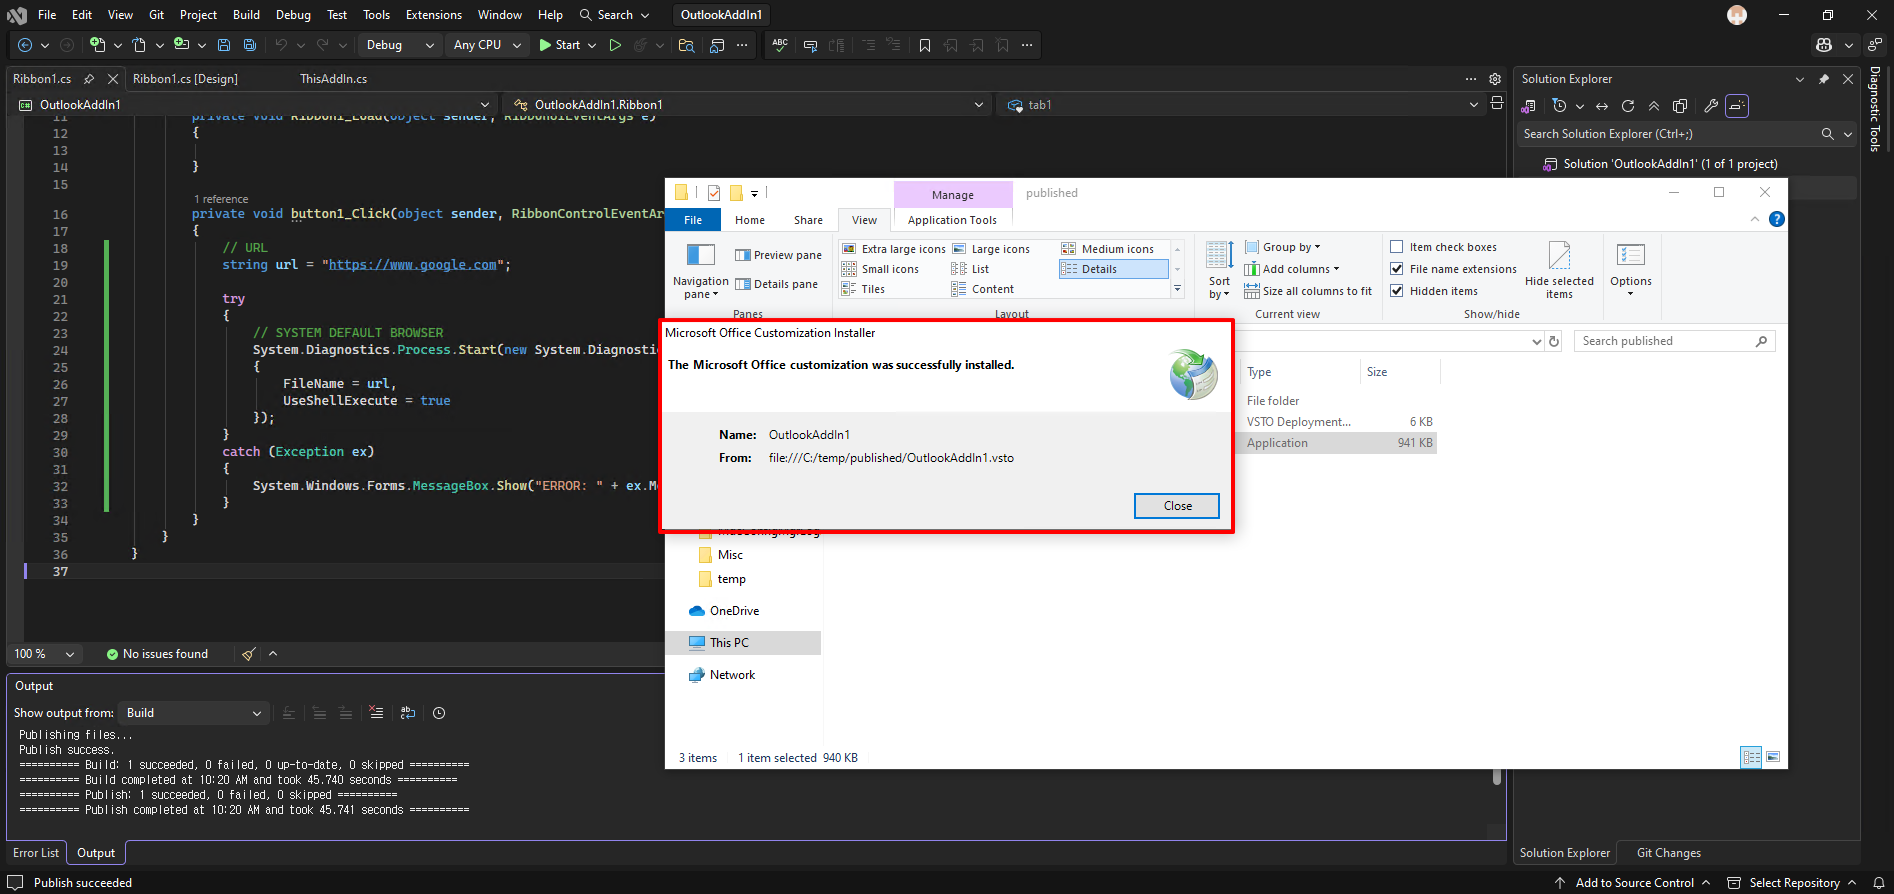Viewport: 1894px width, 894px height.
Task: Click the solution/folder view switch icon
Action: pos(1528,106)
